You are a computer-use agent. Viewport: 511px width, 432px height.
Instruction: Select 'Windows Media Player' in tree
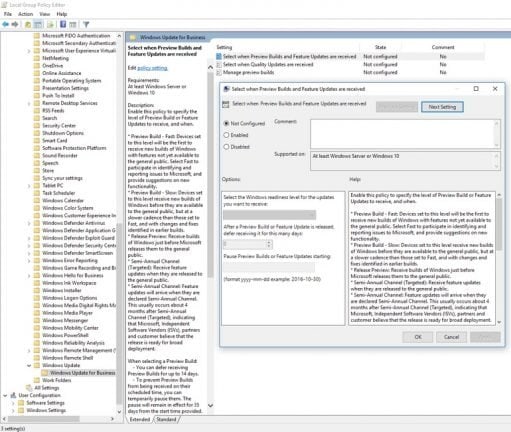click(x=67, y=313)
